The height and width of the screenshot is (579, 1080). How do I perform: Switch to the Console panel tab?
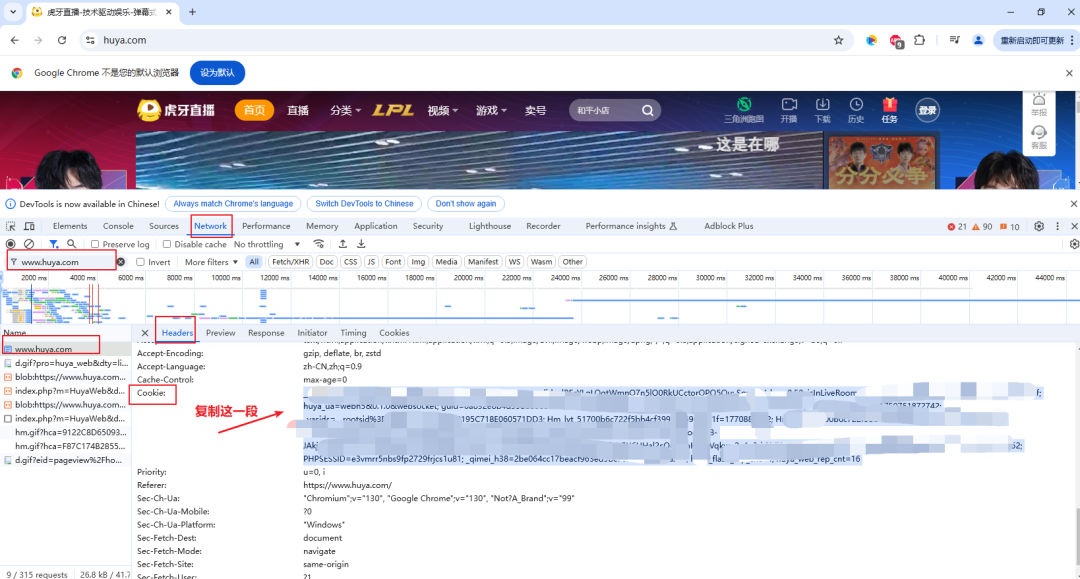pos(118,226)
